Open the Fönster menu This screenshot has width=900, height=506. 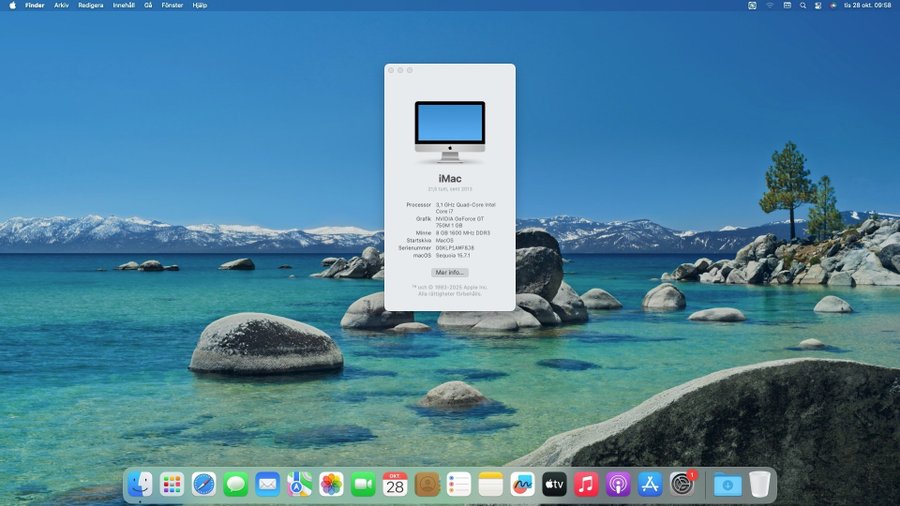(172, 5)
